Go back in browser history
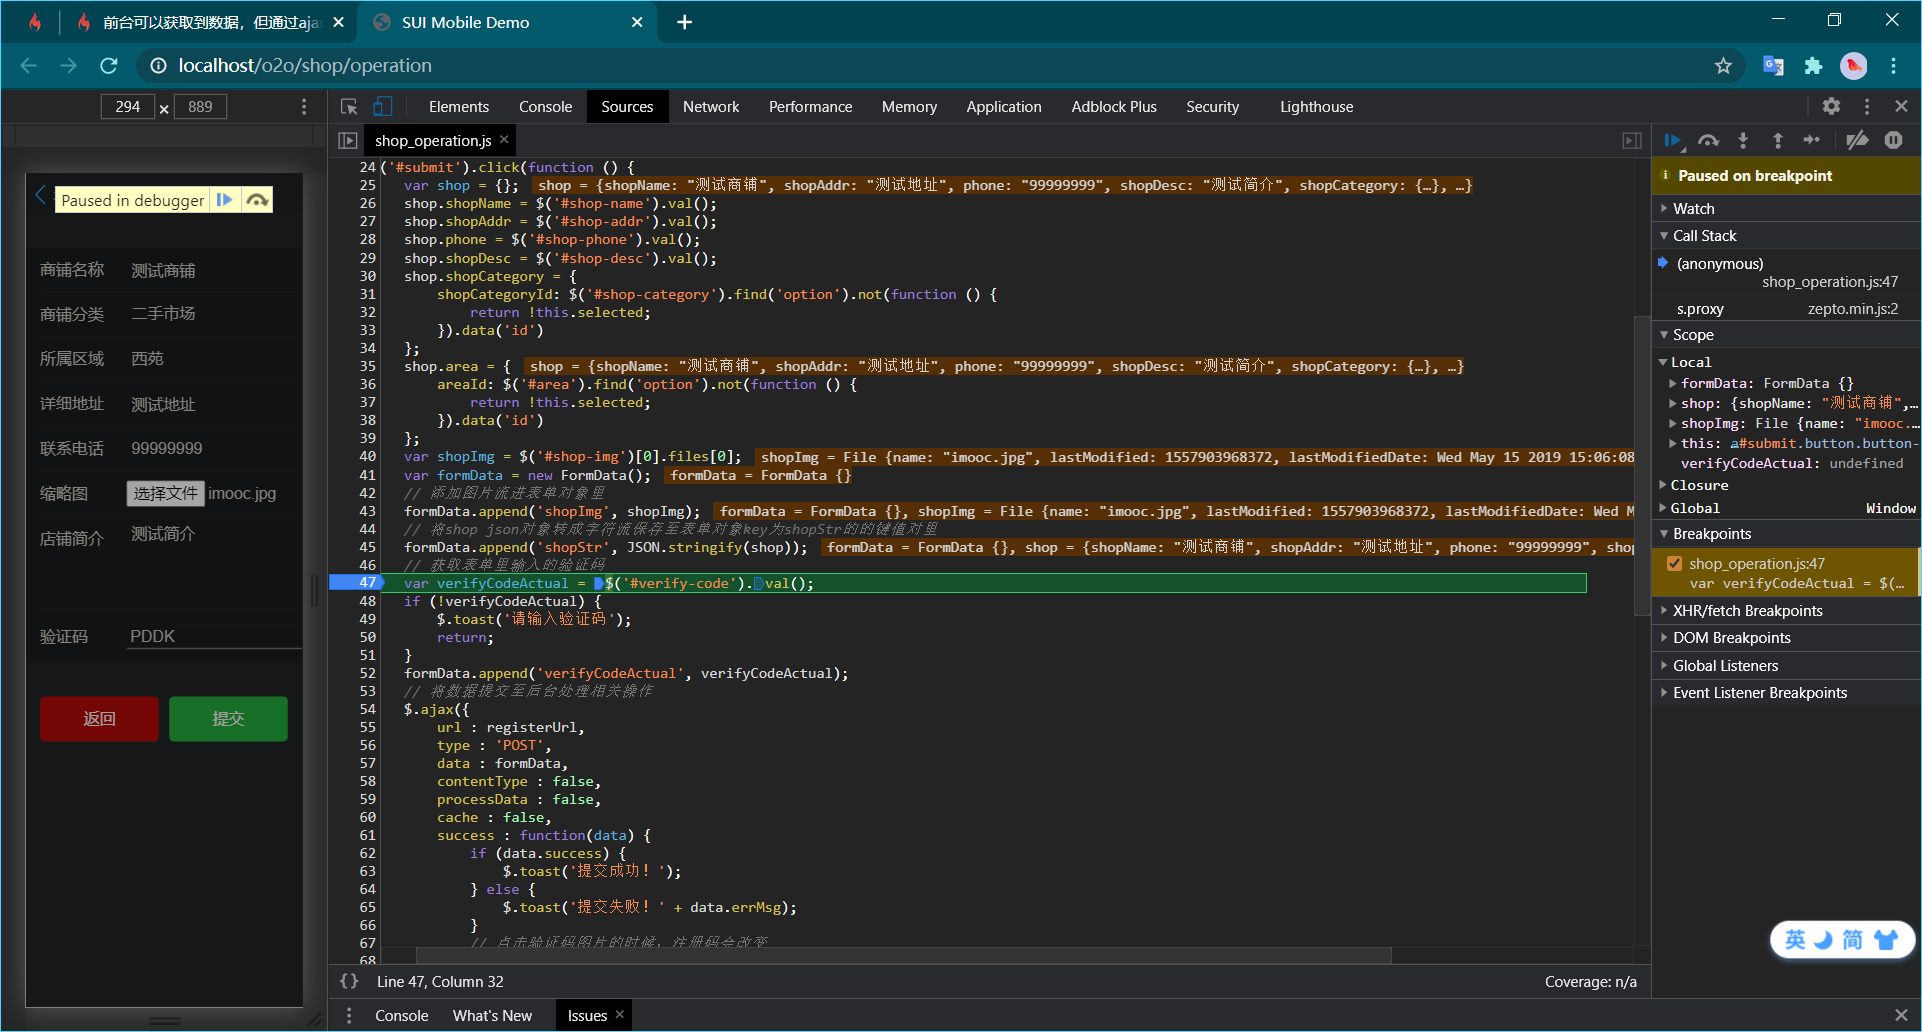 (x=28, y=66)
